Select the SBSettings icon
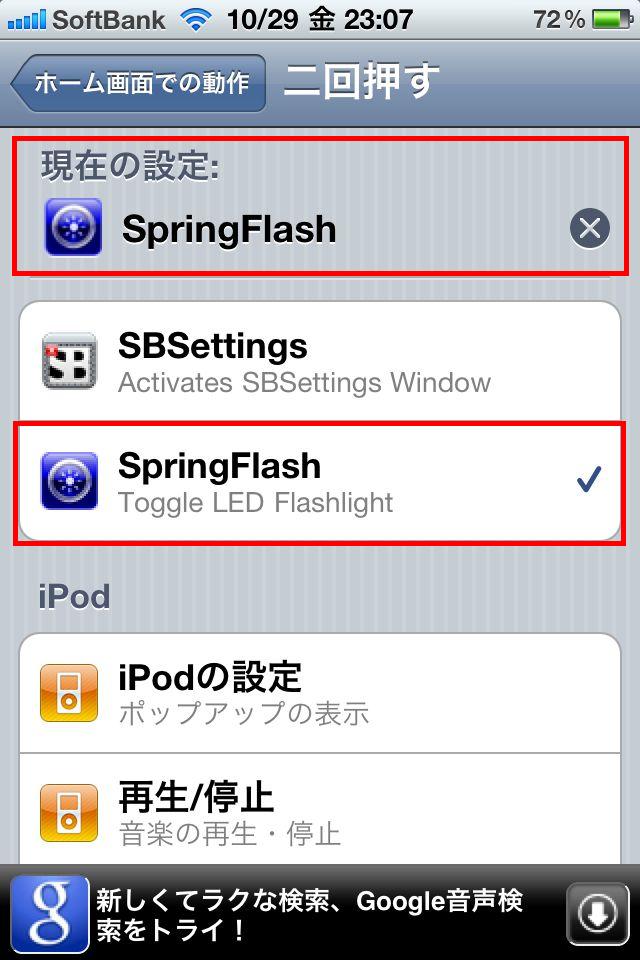 [x=69, y=361]
